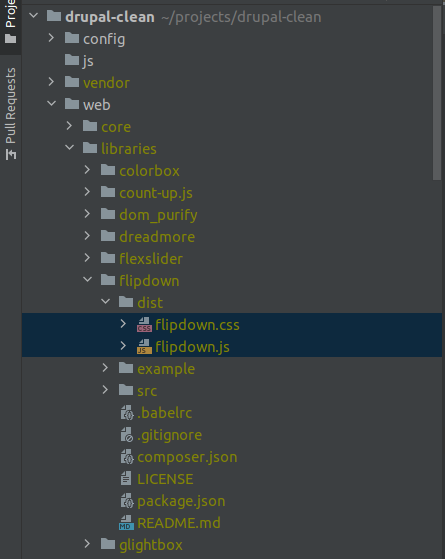
Task: Click the .gitignore file icon
Action: [x=127, y=435]
